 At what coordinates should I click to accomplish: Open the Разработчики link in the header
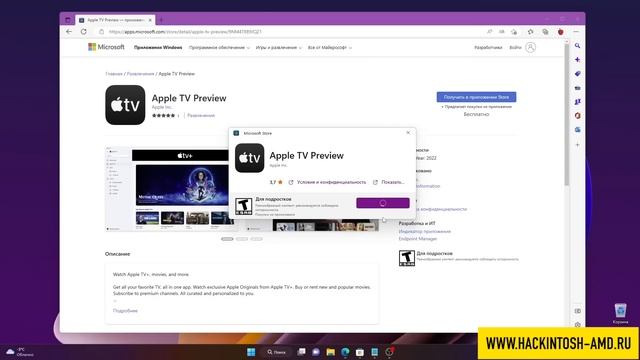coord(488,48)
